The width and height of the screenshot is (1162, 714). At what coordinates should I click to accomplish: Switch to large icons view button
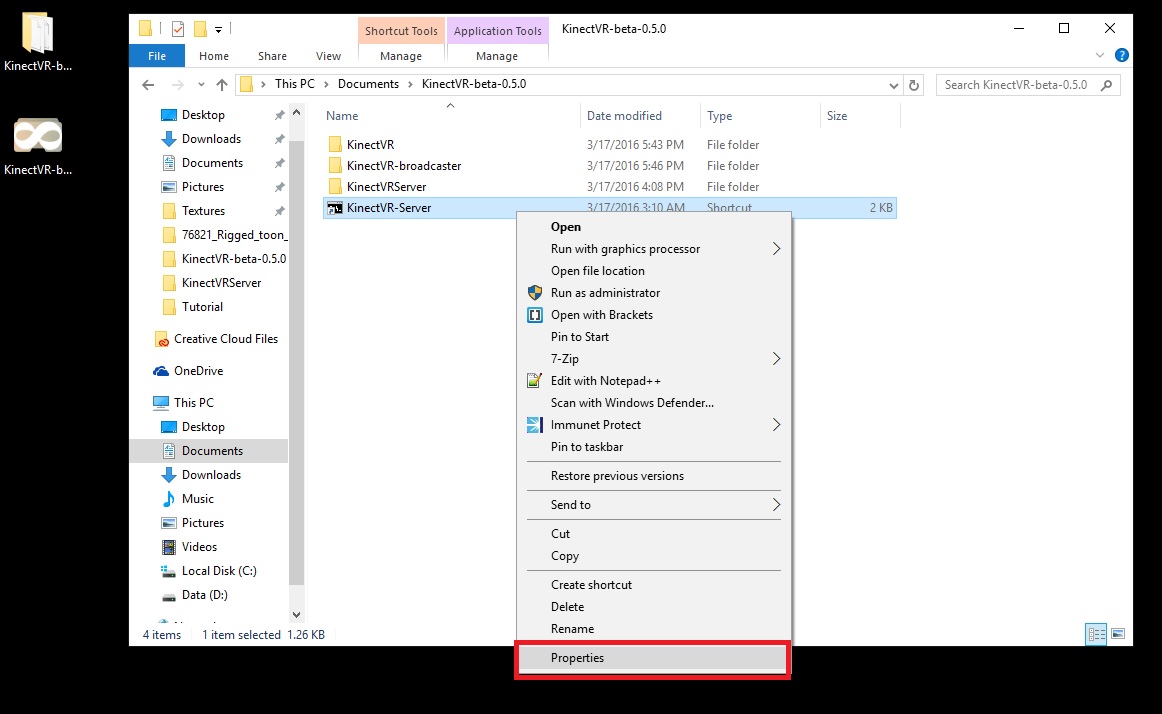pos(1118,634)
